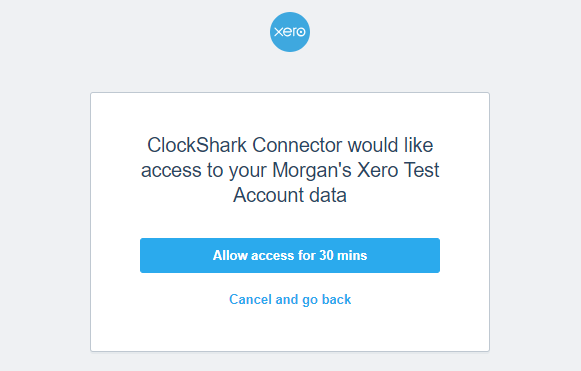Click the 'Account data' heading line

point(290,195)
